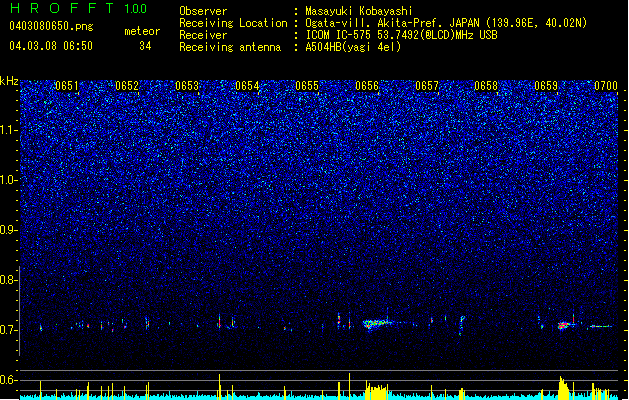Image resolution: width=629 pixels, height=400 pixels.
Task: Click the 0700 time marker
Action: [x=606, y=86]
